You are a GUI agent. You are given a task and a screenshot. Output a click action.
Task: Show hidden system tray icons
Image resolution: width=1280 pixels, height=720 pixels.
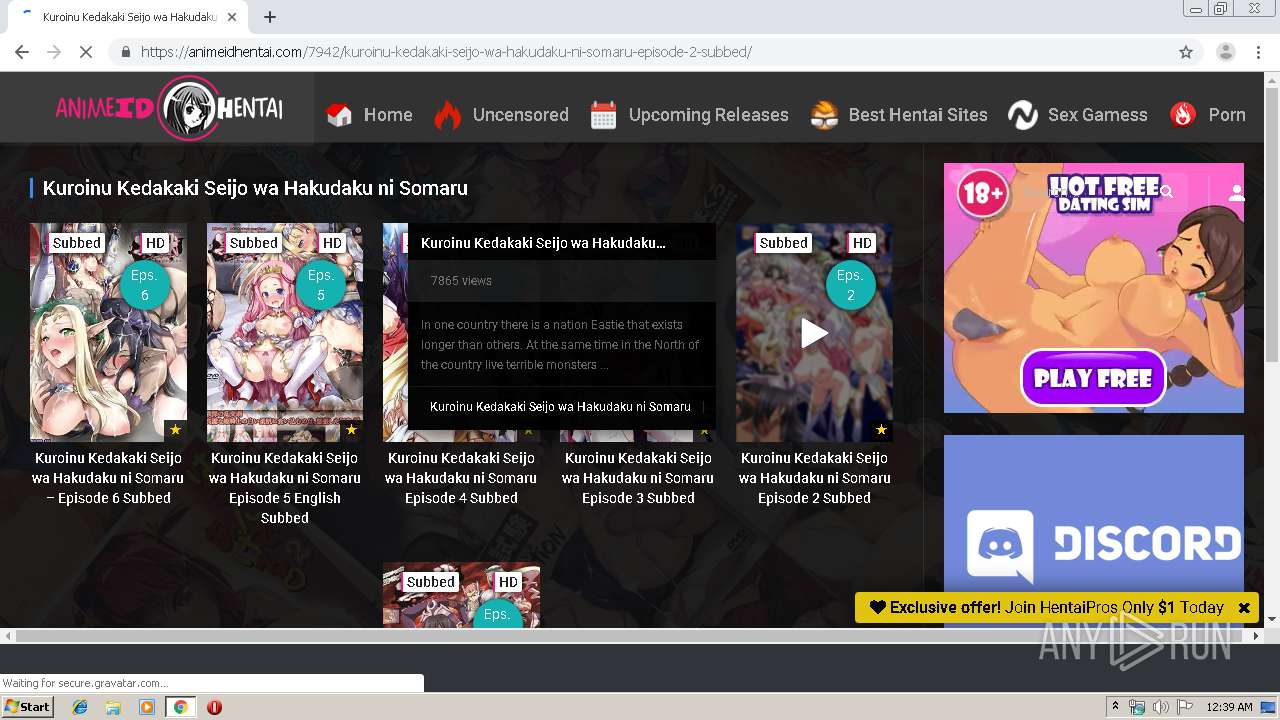(1115, 707)
